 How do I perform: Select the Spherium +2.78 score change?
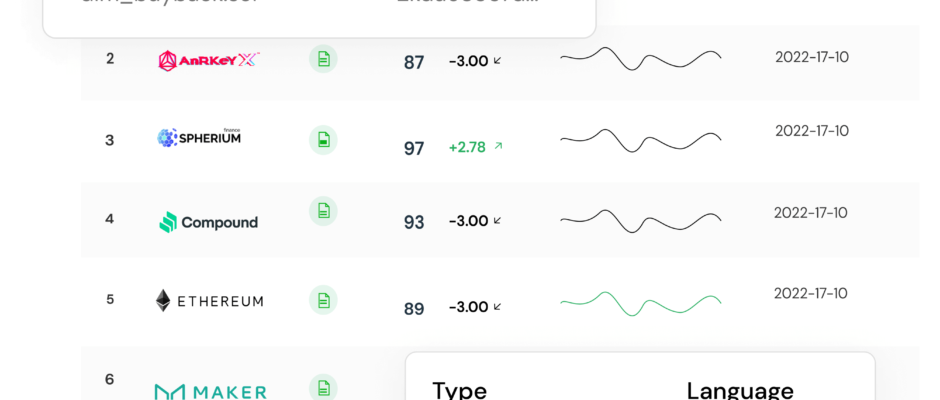click(467, 147)
